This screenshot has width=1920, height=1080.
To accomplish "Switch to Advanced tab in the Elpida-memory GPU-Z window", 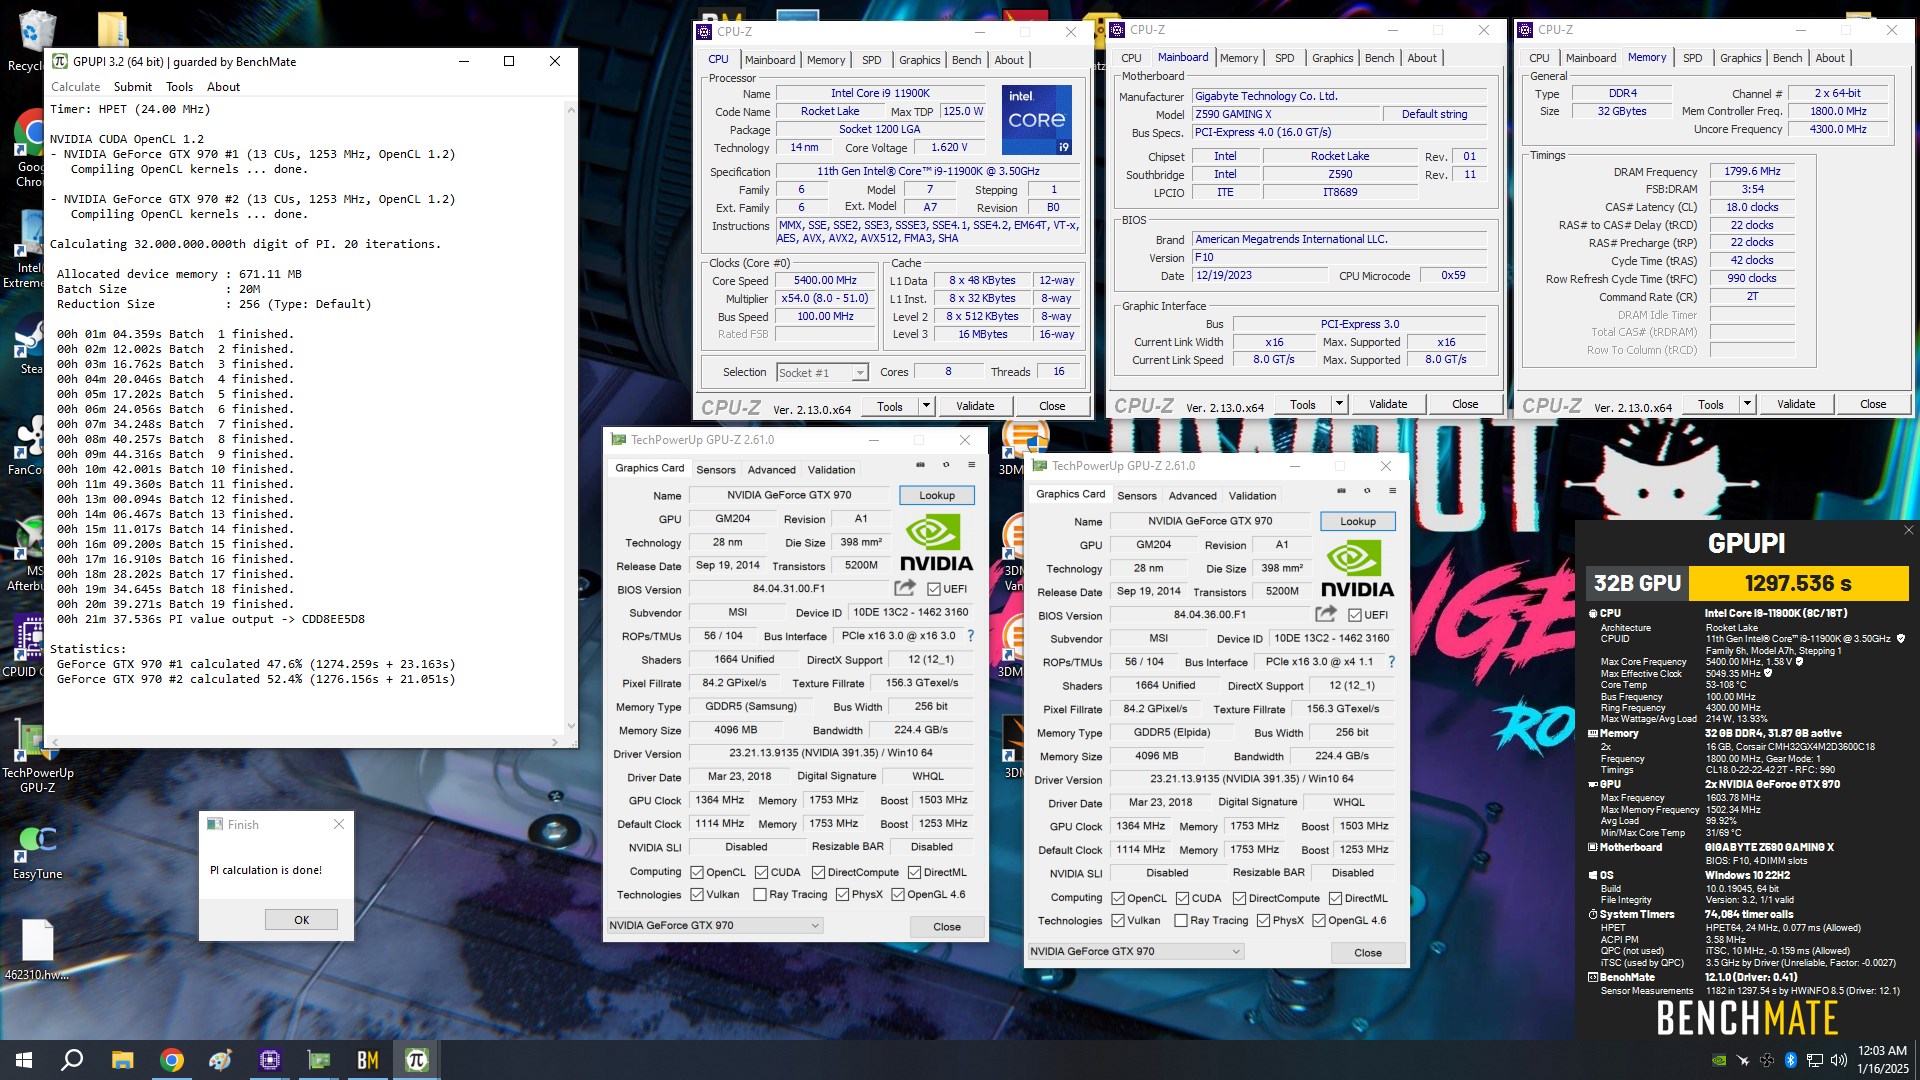I will point(1193,495).
